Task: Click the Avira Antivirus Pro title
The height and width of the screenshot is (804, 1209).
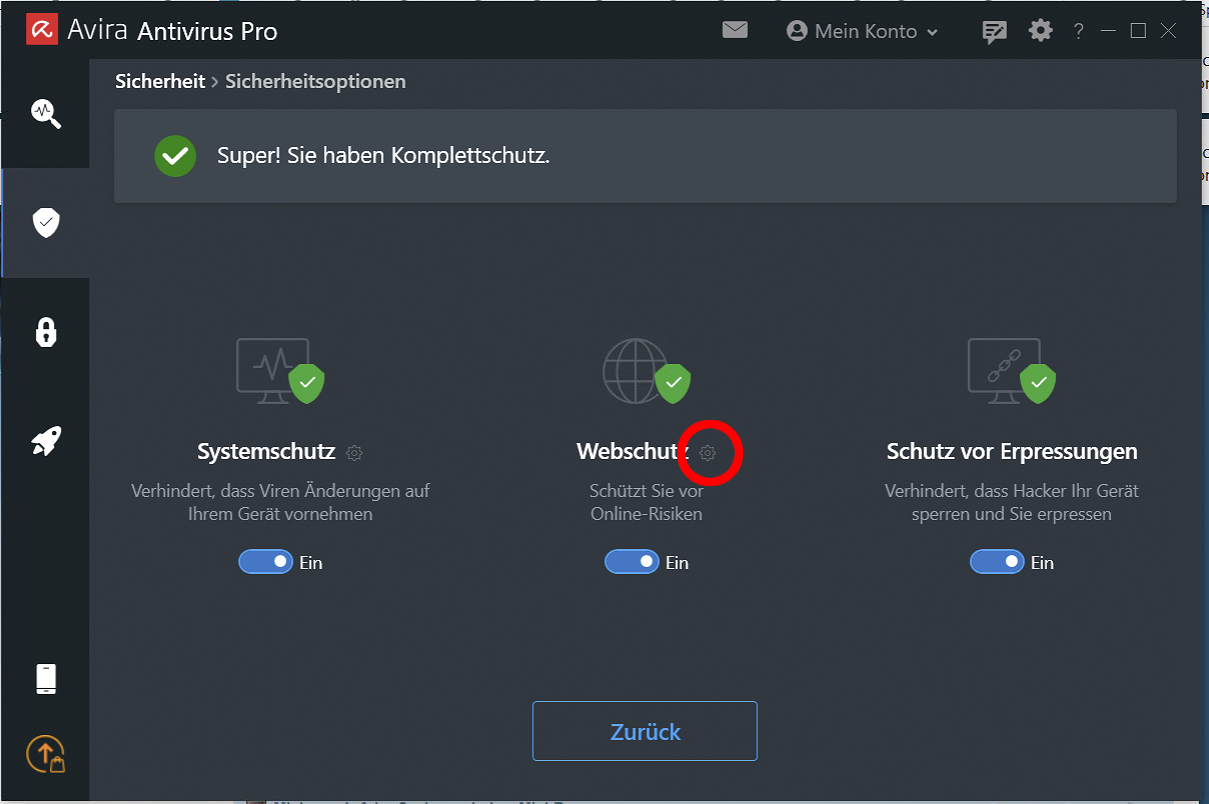Action: 172,31
